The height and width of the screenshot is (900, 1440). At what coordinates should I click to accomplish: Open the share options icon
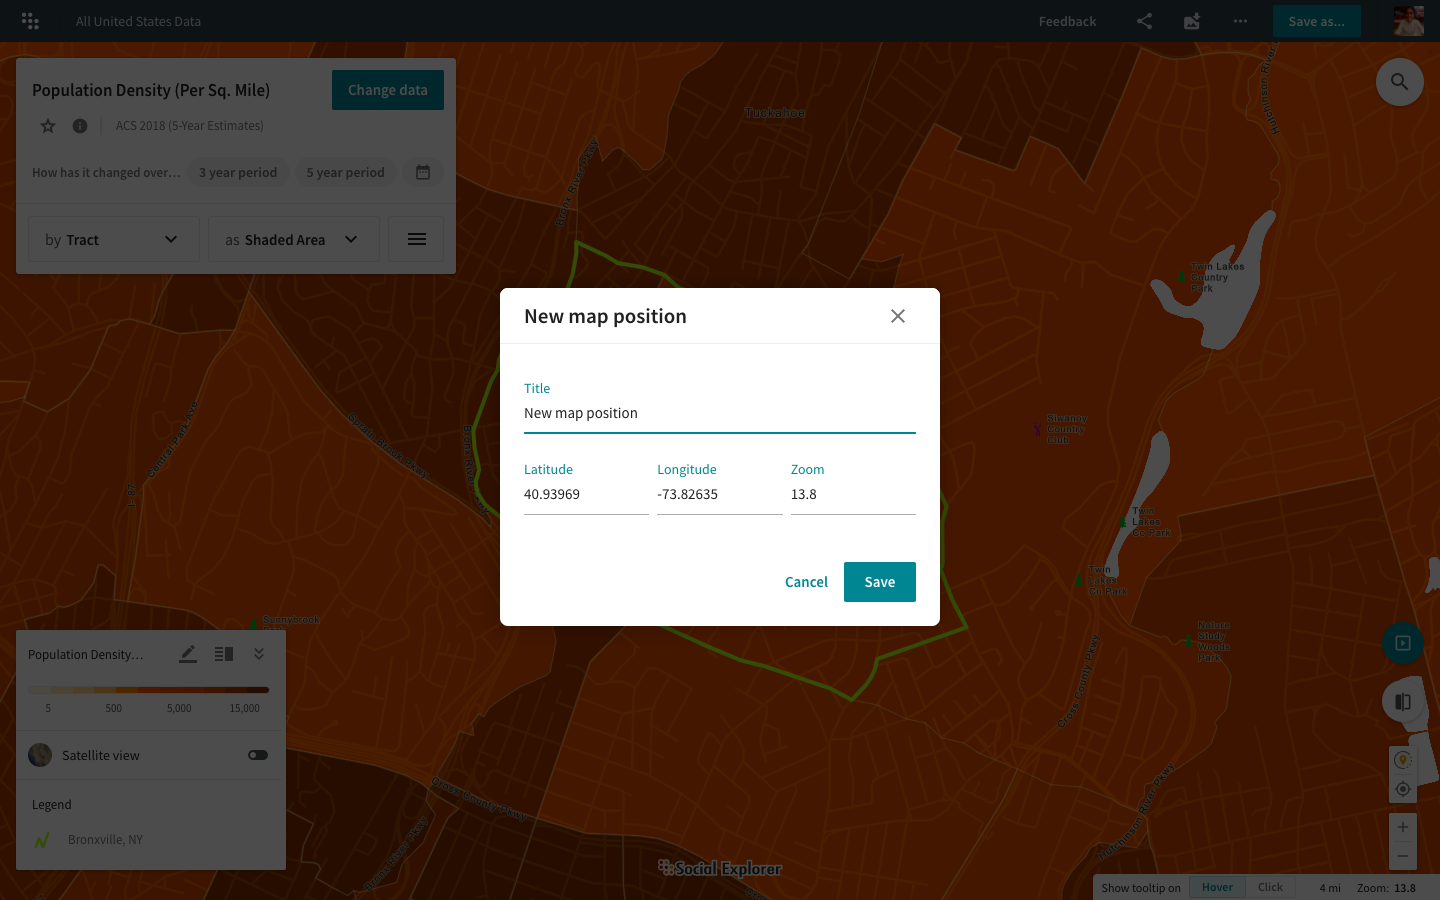[1144, 21]
